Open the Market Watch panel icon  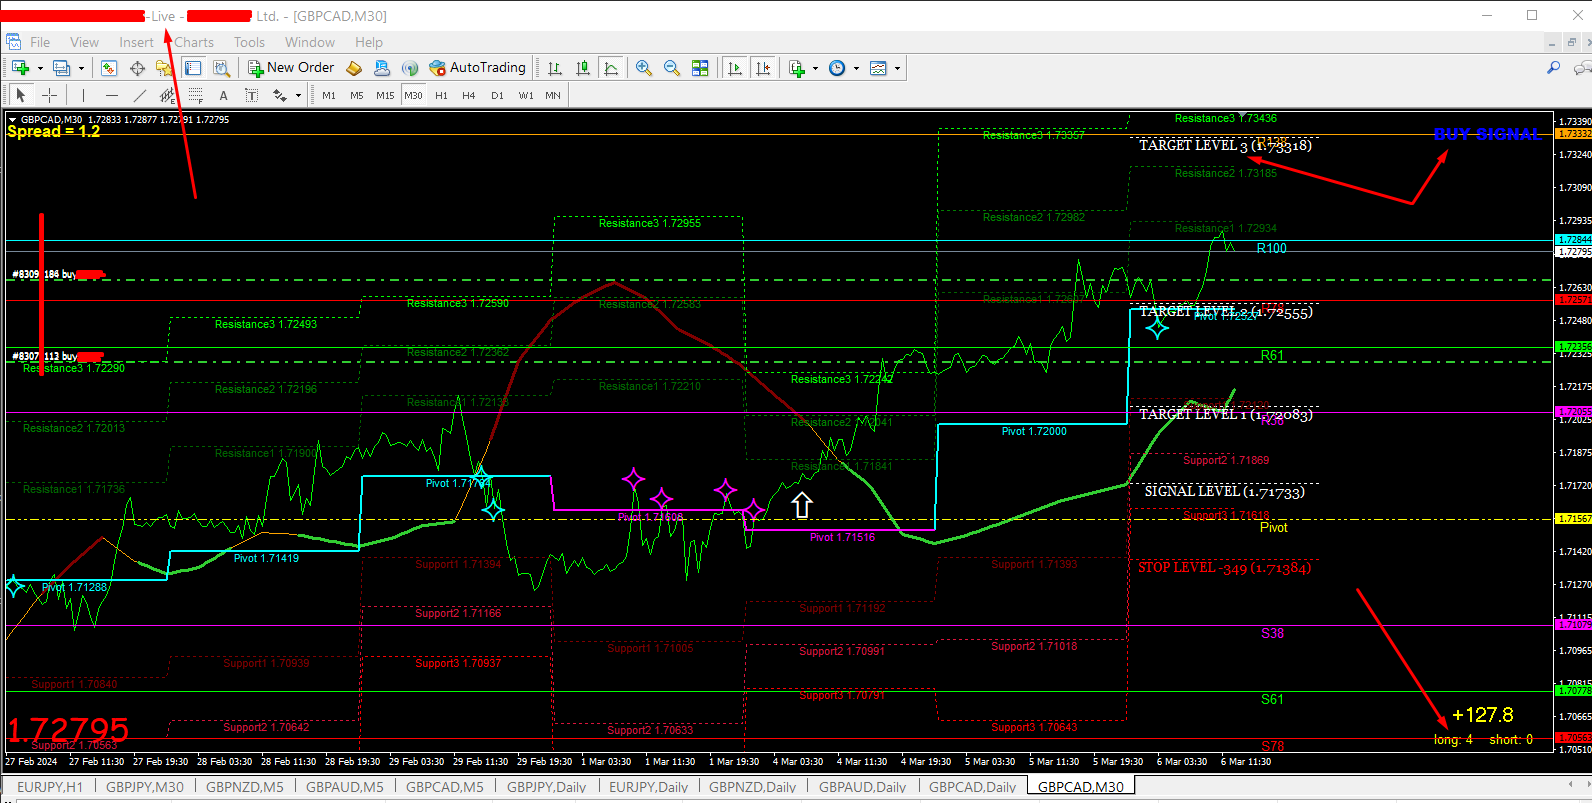pyautogui.click(x=109, y=68)
